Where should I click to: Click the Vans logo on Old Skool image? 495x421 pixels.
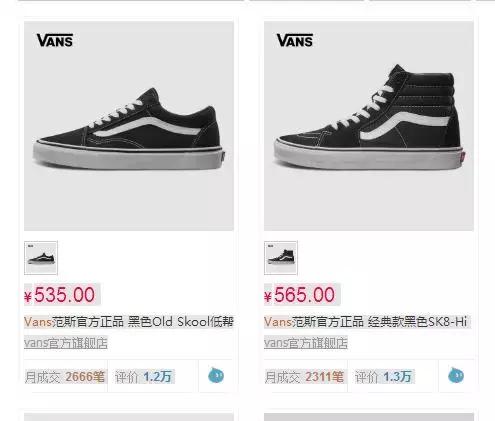(55, 40)
